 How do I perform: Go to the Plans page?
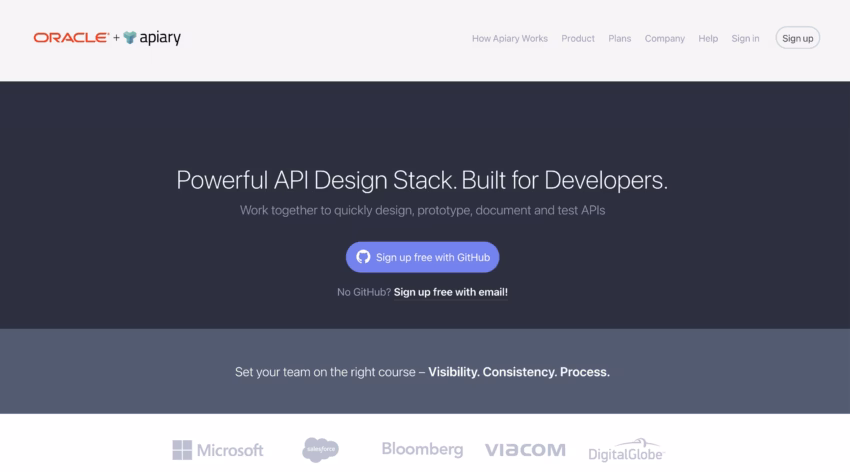click(x=620, y=39)
